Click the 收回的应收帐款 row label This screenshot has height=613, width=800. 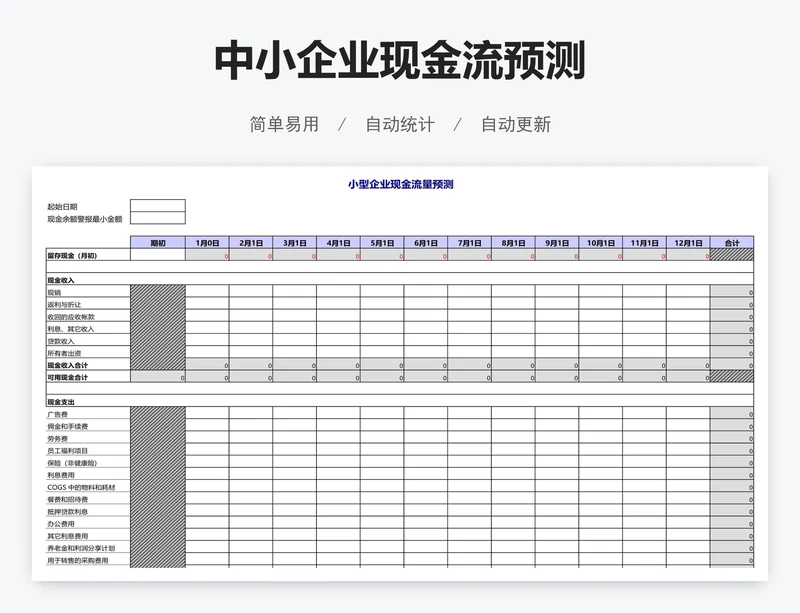[x=71, y=316]
